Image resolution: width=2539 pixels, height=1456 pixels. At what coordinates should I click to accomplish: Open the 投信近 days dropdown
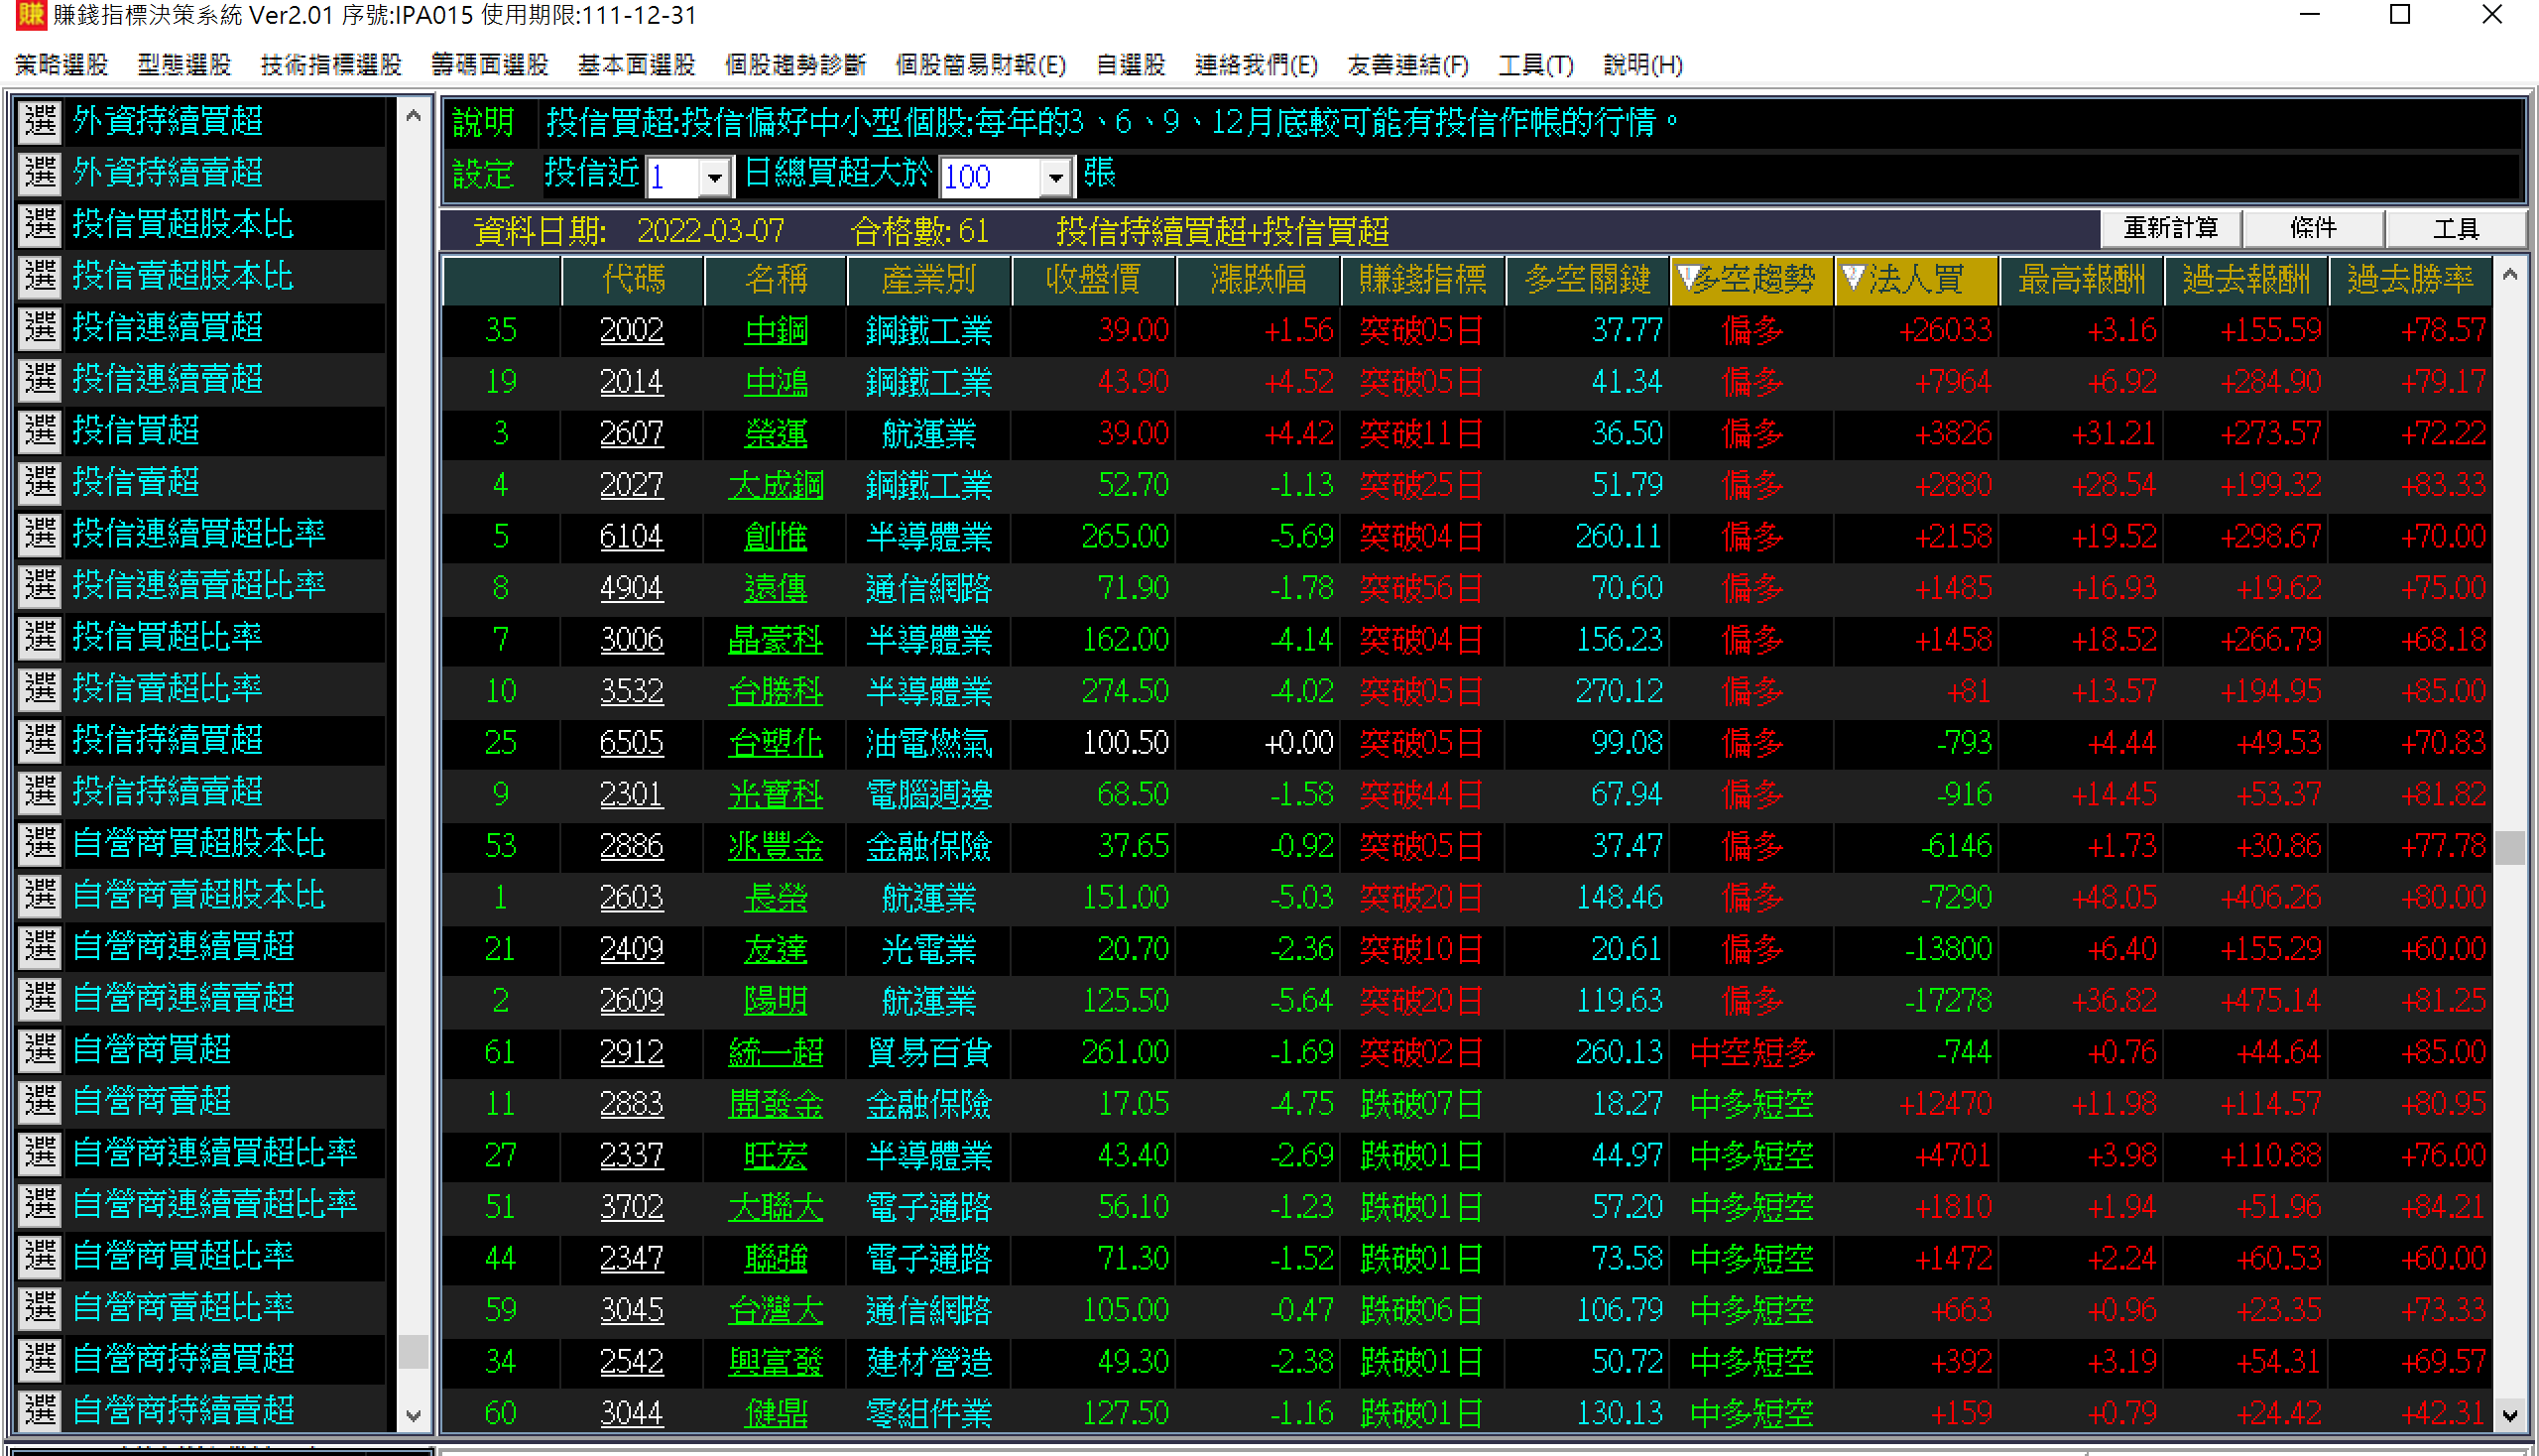(714, 178)
